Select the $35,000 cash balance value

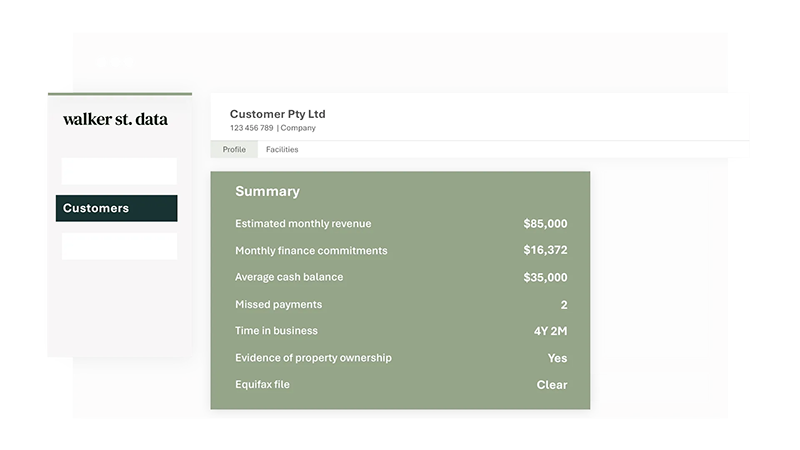pos(545,278)
